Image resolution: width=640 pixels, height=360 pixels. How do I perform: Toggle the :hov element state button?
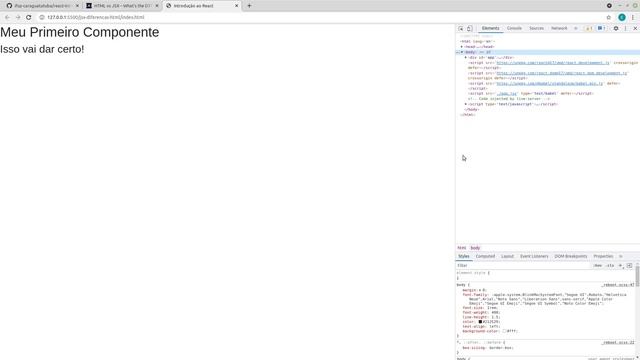(x=598, y=266)
